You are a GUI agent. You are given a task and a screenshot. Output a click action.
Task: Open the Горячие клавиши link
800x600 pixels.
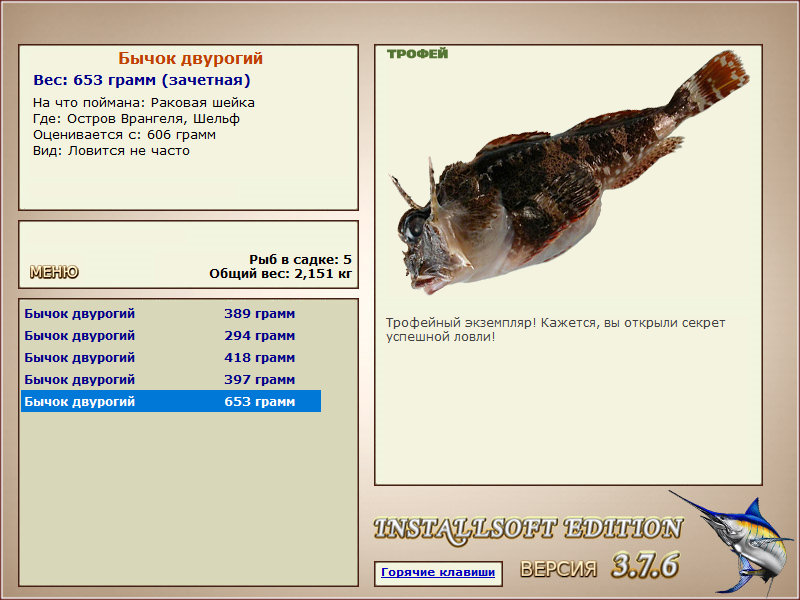[x=438, y=572]
